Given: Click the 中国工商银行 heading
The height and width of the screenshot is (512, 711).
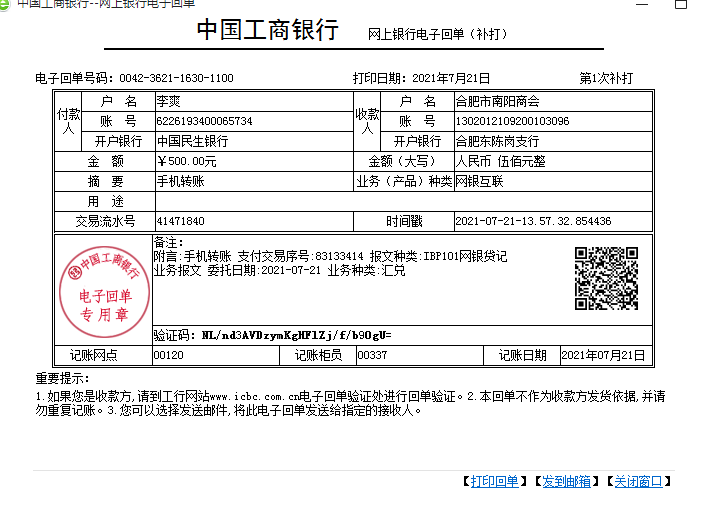Looking at the screenshot, I should pos(267,31).
